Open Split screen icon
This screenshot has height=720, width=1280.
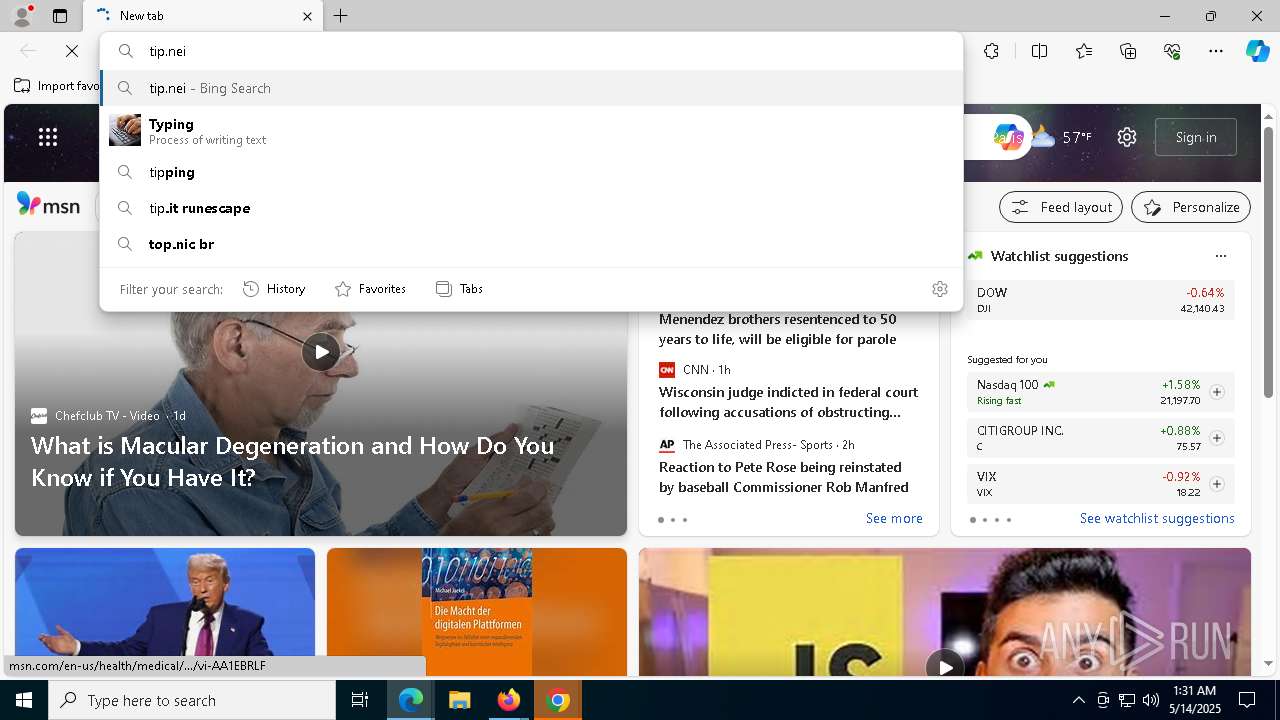[1039, 51]
